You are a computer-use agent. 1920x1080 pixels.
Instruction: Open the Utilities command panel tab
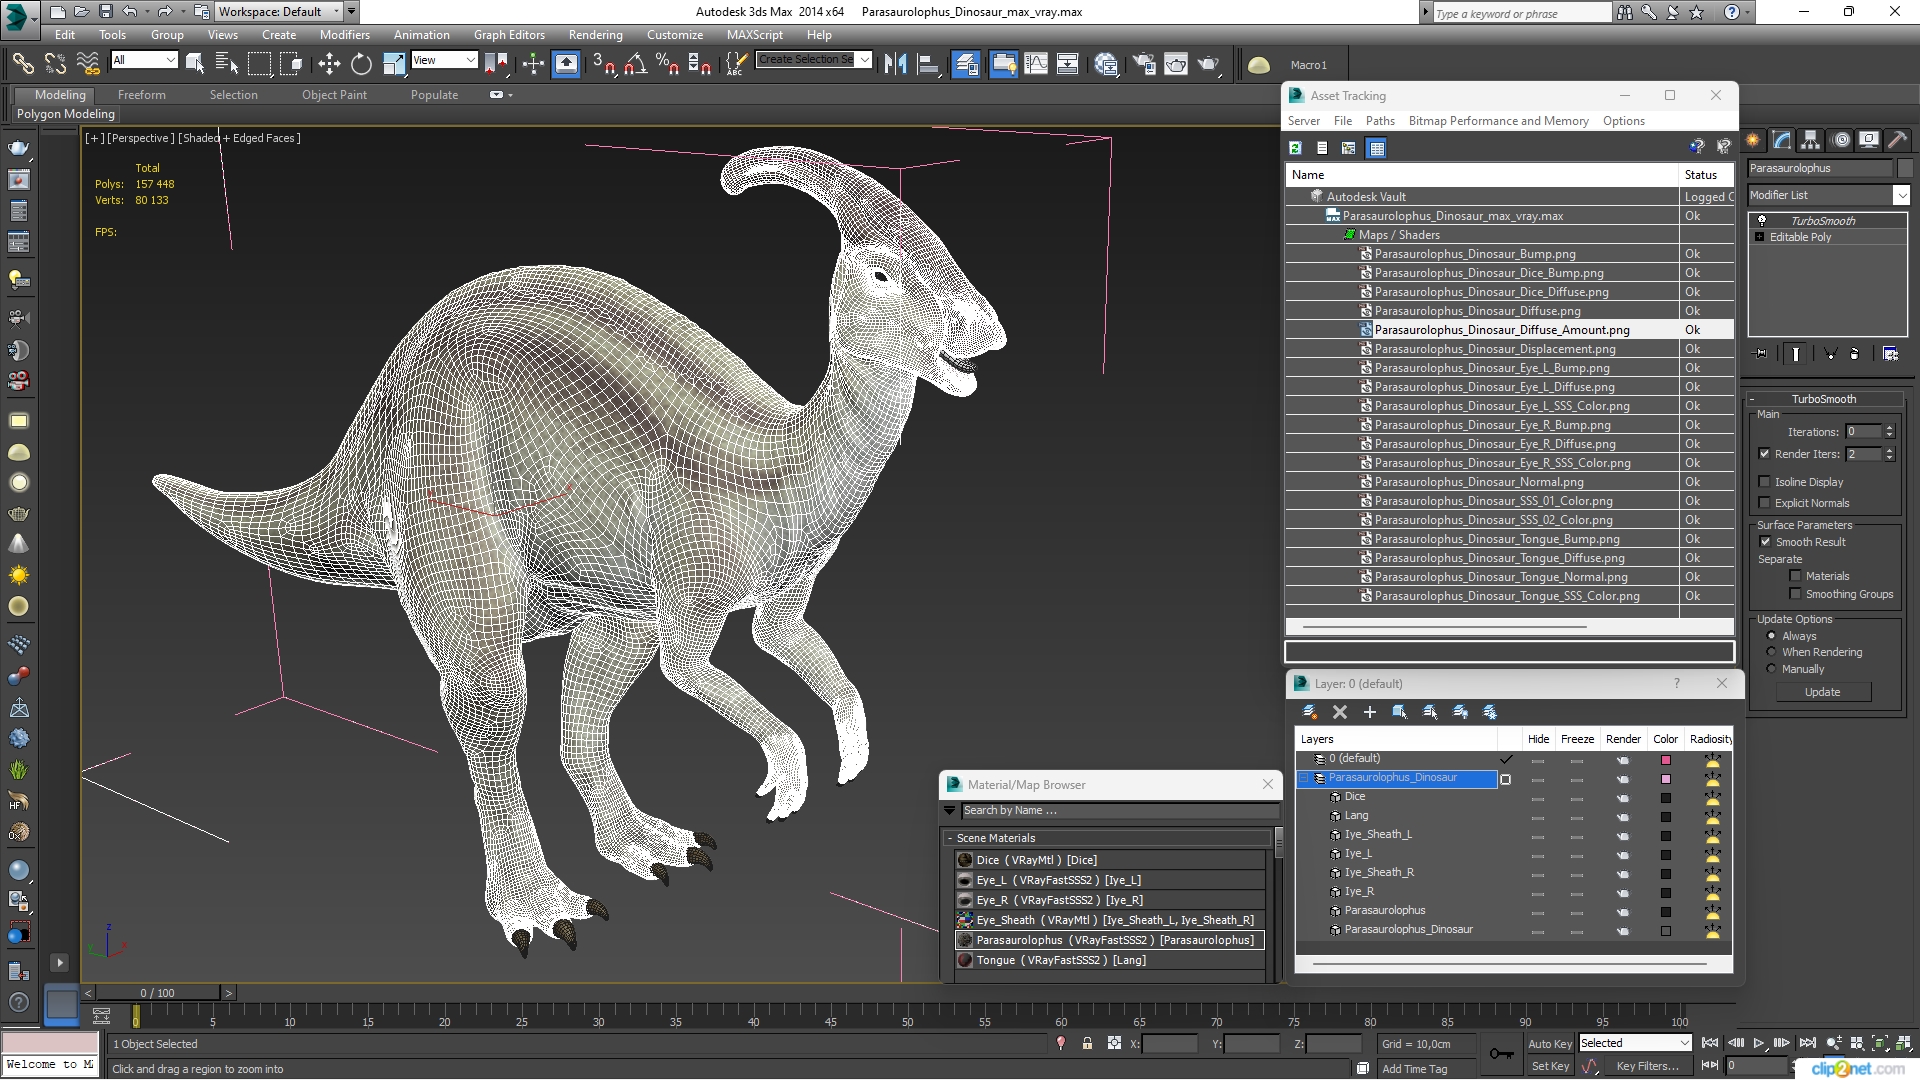tap(1898, 140)
